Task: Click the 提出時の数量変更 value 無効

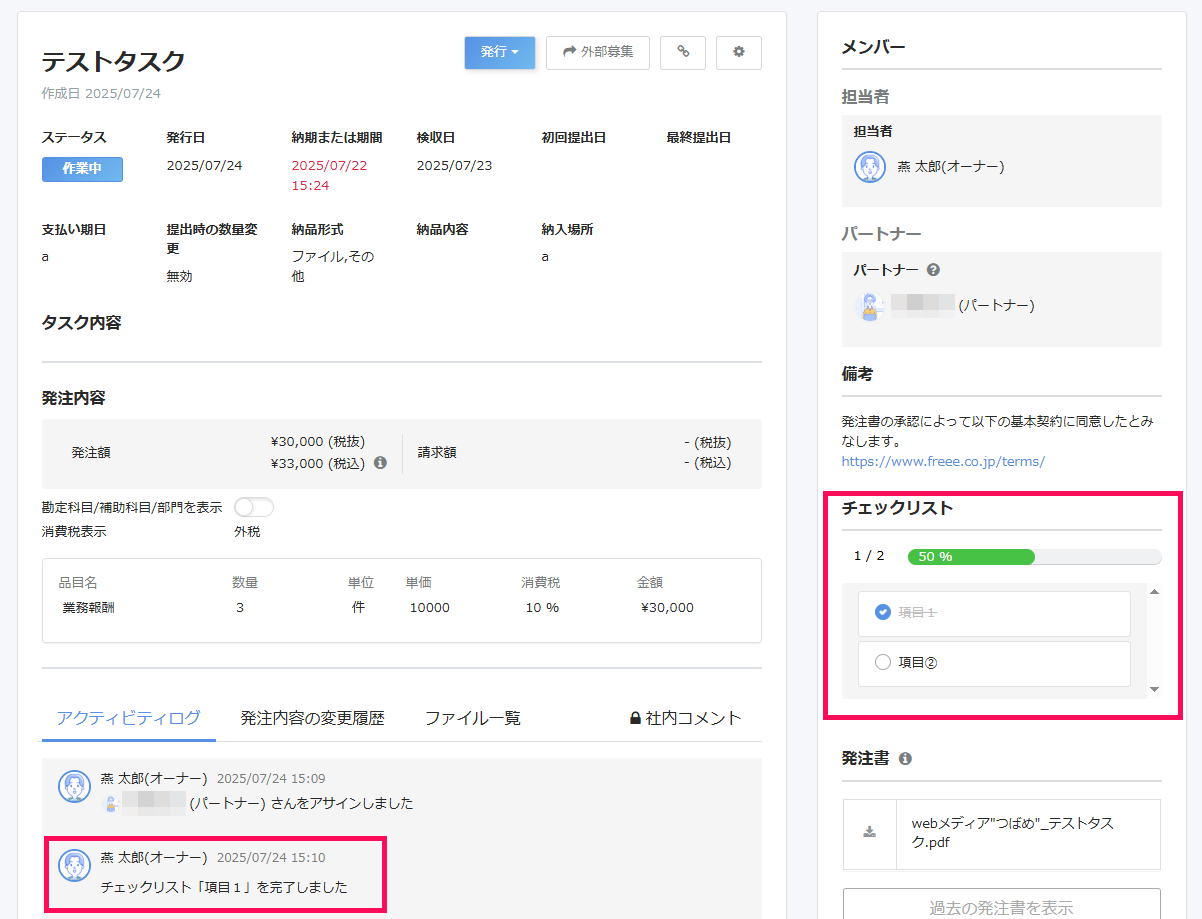Action: pyautogui.click(x=180, y=276)
